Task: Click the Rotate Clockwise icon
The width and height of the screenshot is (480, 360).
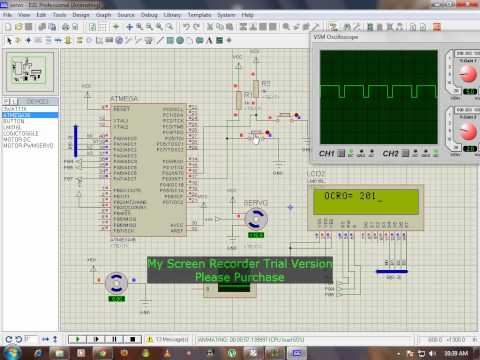Action: pyautogui.click(x=9, y=340)
